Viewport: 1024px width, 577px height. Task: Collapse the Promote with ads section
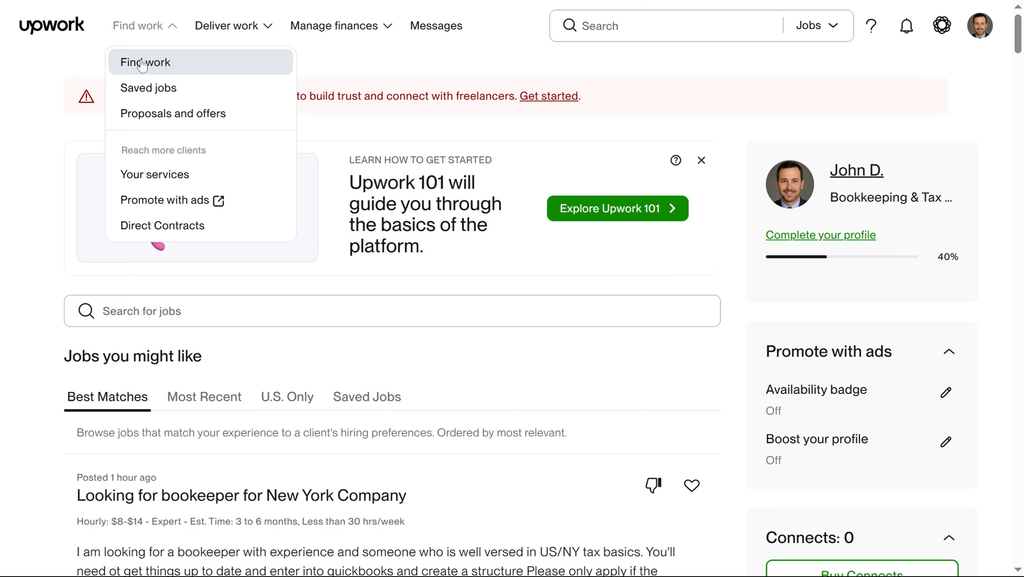[x=948, y=352]
